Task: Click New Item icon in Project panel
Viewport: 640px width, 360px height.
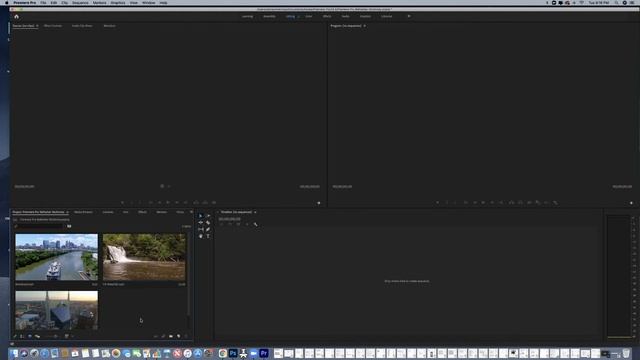Action: (179, 336)
